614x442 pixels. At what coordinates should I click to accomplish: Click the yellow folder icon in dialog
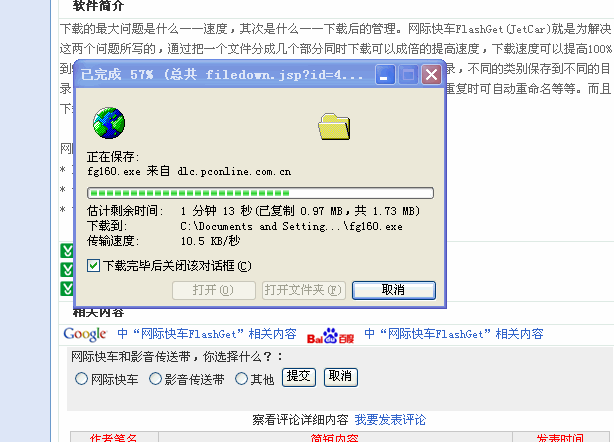click(334, 126)
